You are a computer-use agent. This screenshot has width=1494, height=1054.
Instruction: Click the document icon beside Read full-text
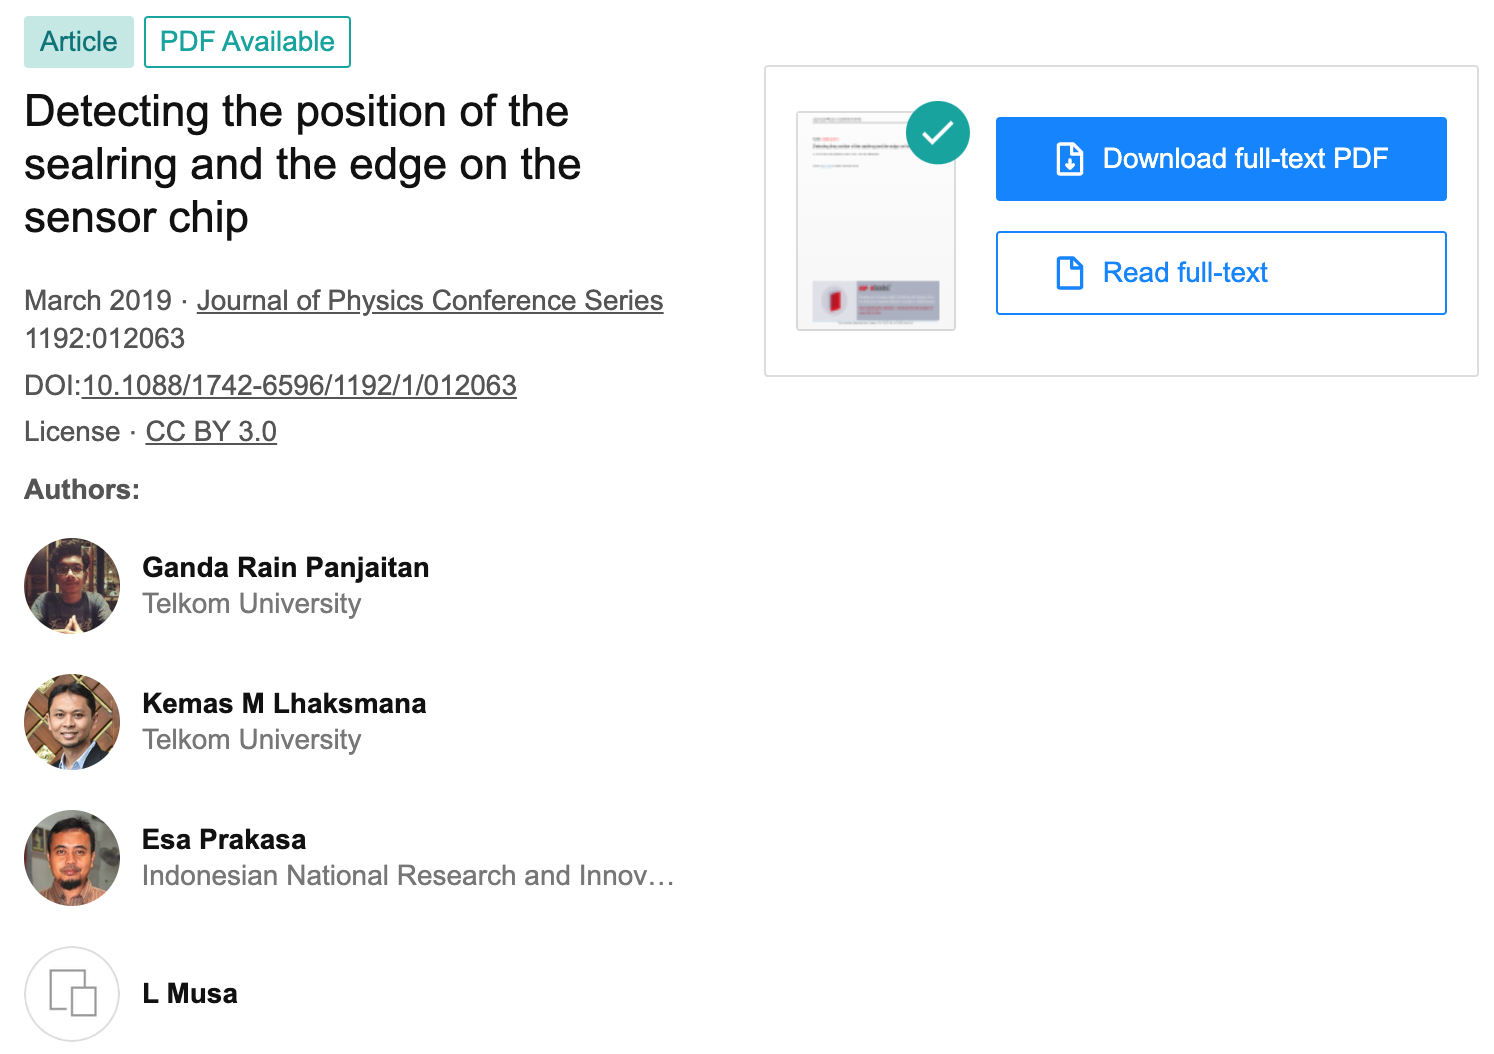click(x=1070, y=273)
